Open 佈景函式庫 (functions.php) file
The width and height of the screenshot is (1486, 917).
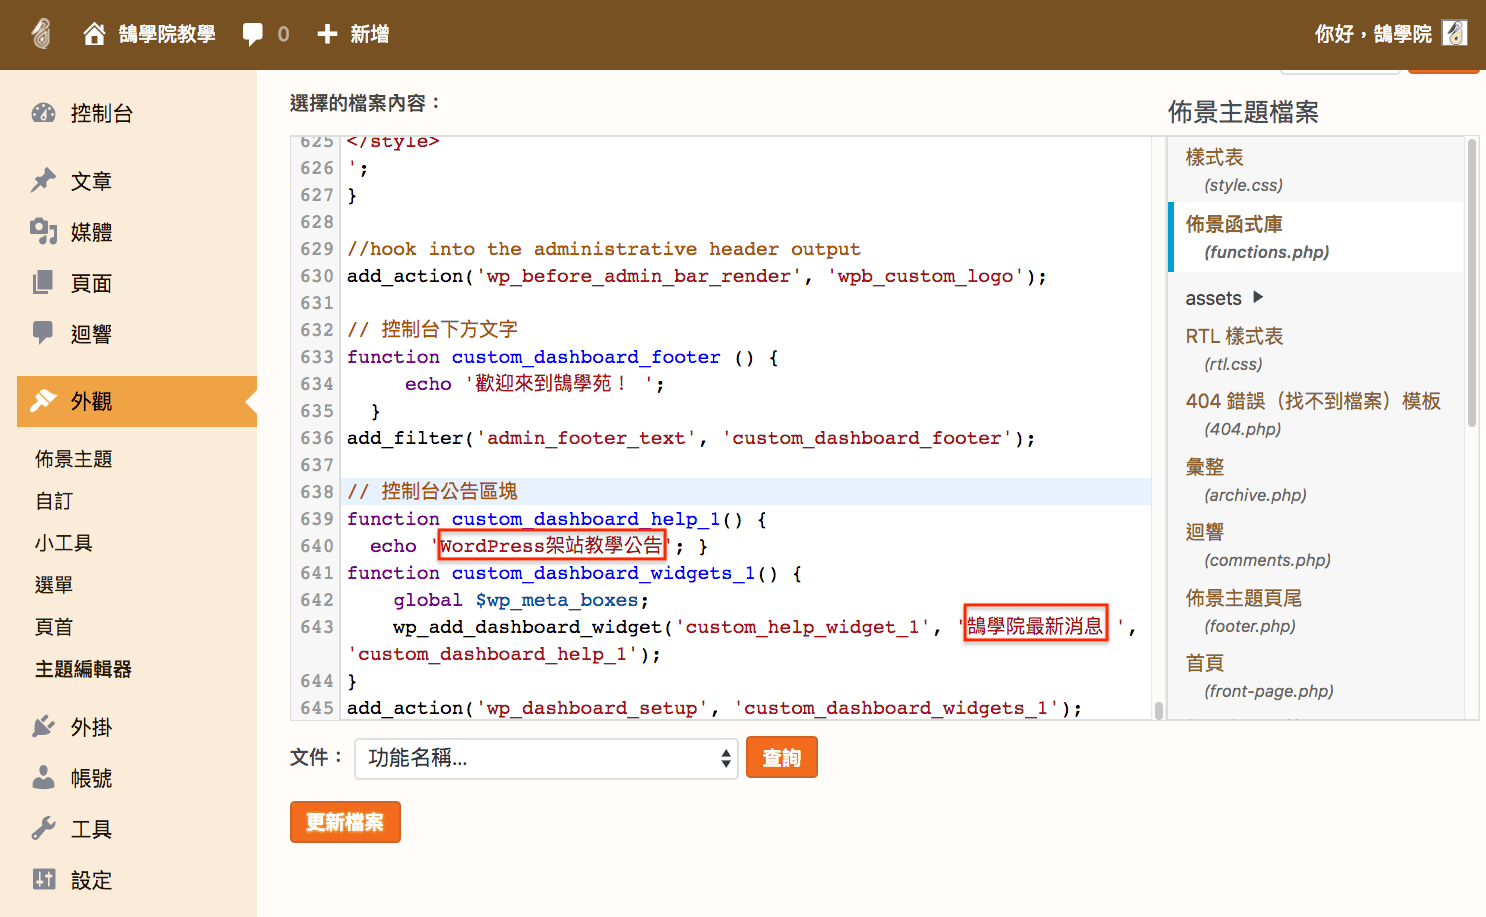click(x=1316, y=237)
